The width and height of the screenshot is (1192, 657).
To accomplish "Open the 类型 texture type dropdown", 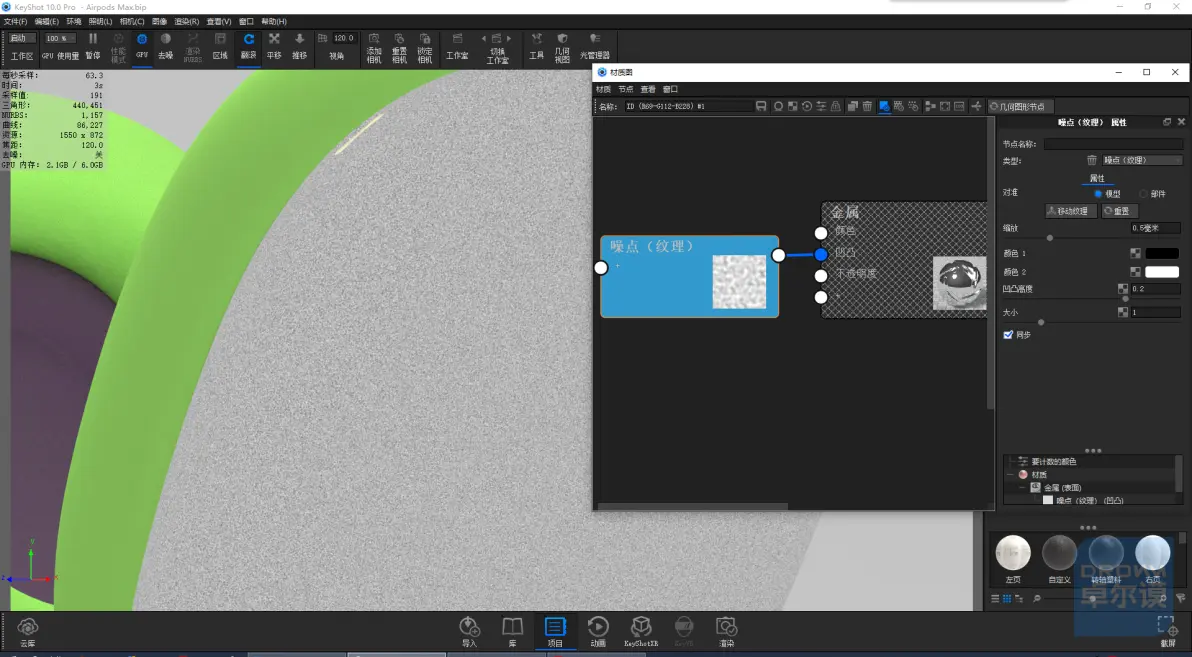I will pos(1142,160).
